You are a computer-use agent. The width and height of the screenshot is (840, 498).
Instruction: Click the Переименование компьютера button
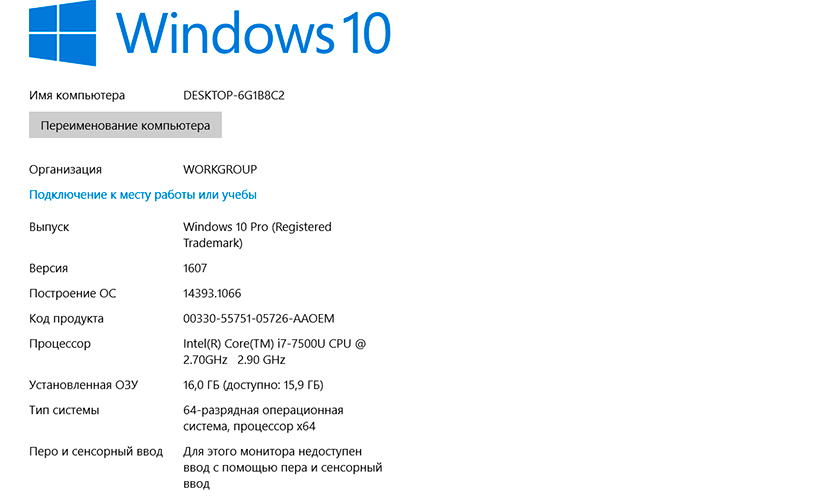125,125
